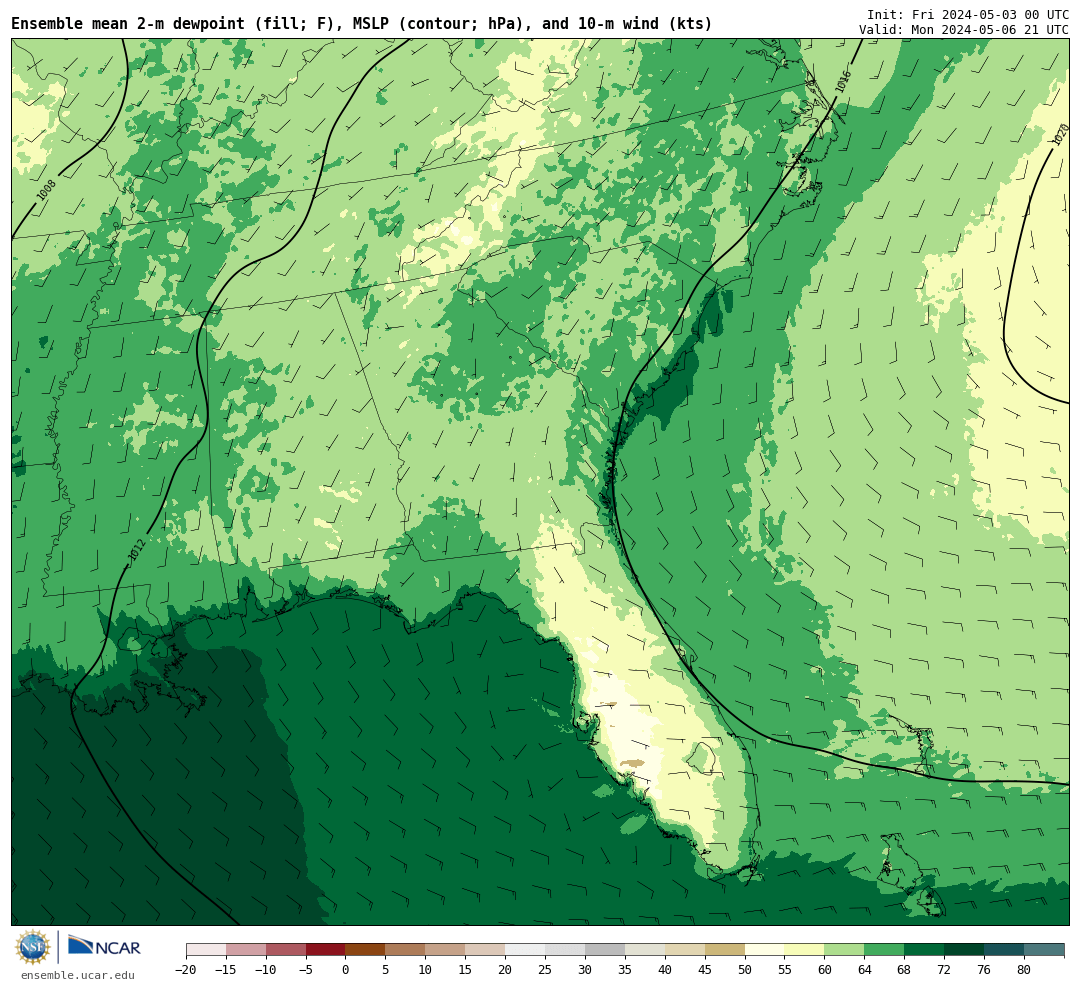Click the 64 colorbar label
The width and height of the screenshot is (1080, 988).
click(864, 970)
